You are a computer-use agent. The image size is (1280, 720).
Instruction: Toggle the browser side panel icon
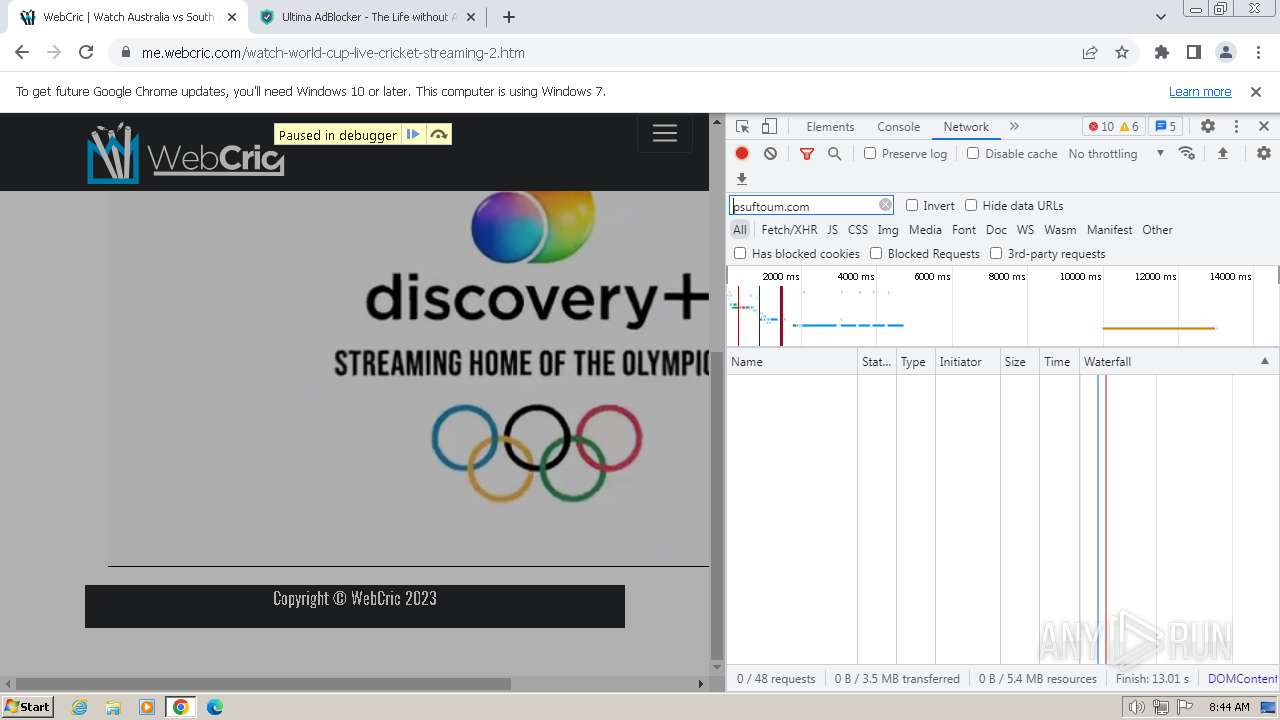(1194, 52)
